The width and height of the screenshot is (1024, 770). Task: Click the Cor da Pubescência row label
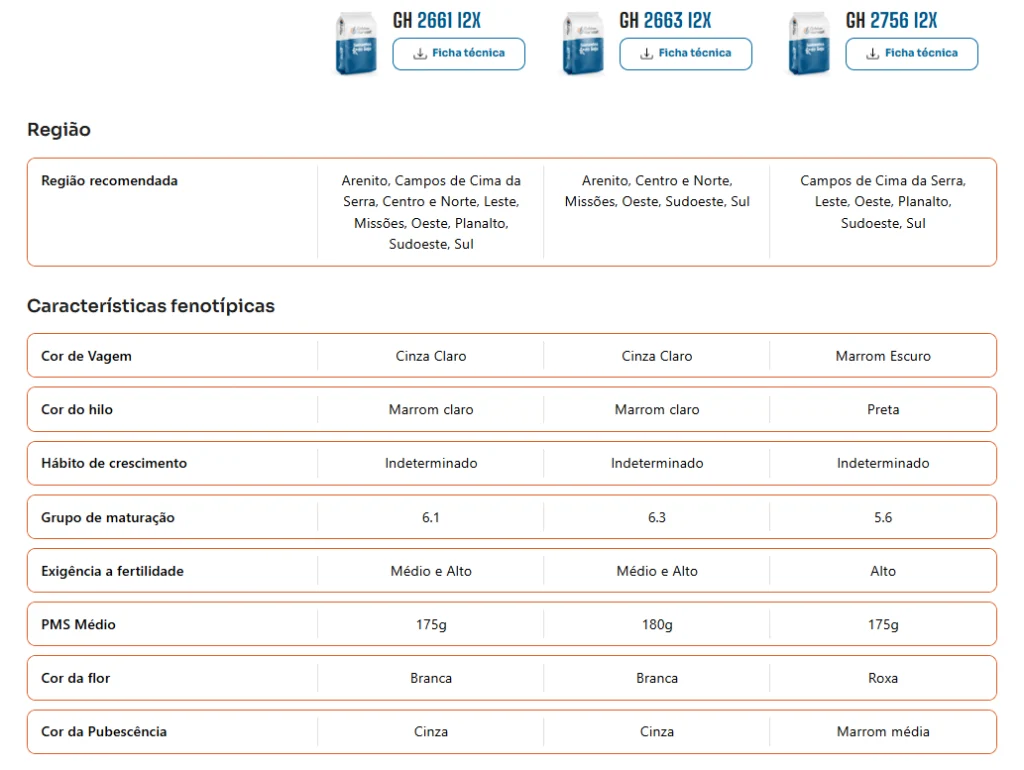point(104,731)
